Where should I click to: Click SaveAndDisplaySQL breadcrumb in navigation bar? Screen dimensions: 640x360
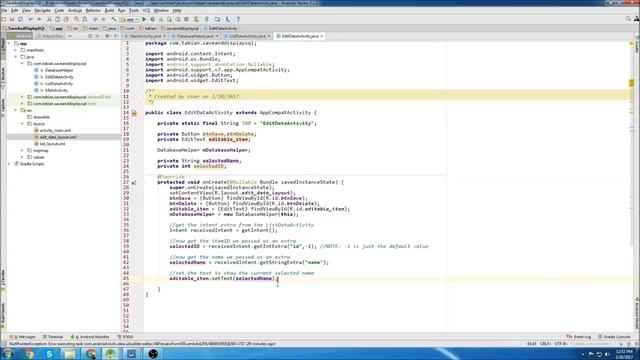pyautogui.click(x=24, y=29)
